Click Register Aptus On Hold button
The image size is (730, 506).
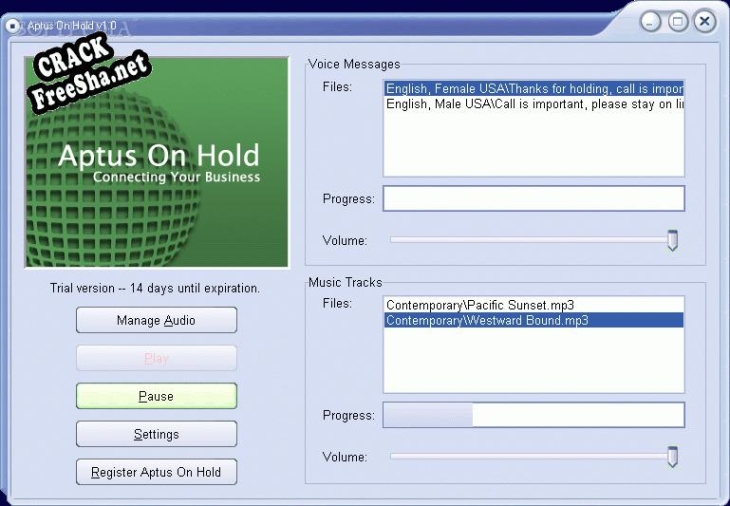(x=156, y=472)
